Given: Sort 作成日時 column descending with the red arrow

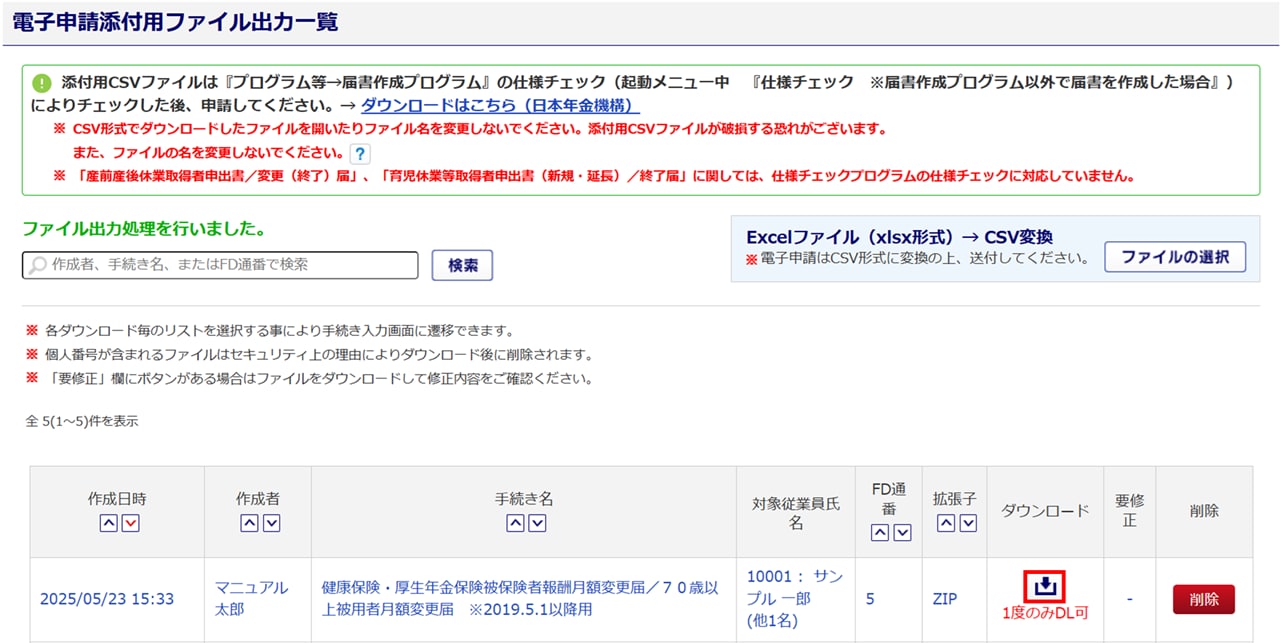Looking at the screenshot, I should [129, 523].
